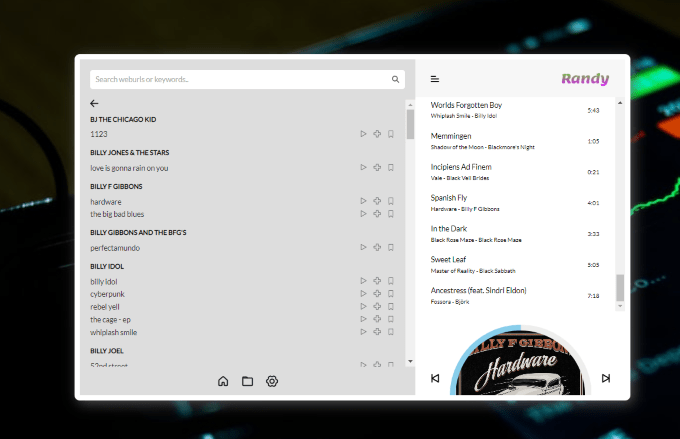Add hardware album to the queue
The height and width of the screenshot is (439, 680).
click(x=377, y=201)
